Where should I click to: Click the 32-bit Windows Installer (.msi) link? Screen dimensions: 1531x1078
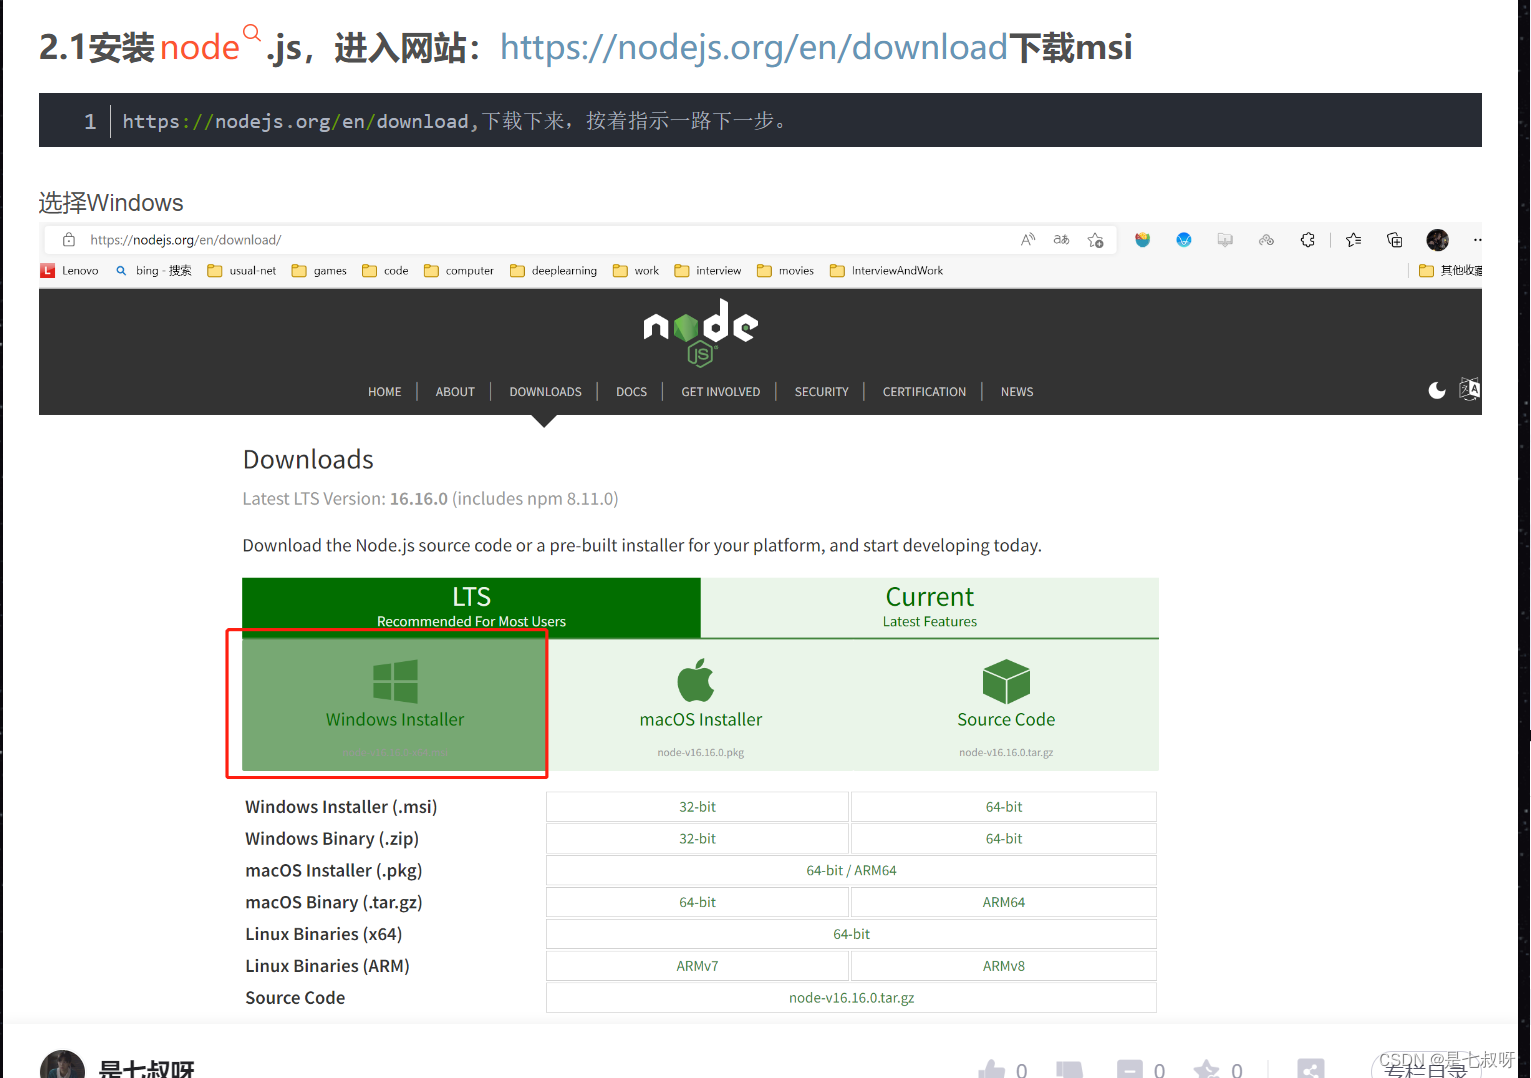coord(697,807)
